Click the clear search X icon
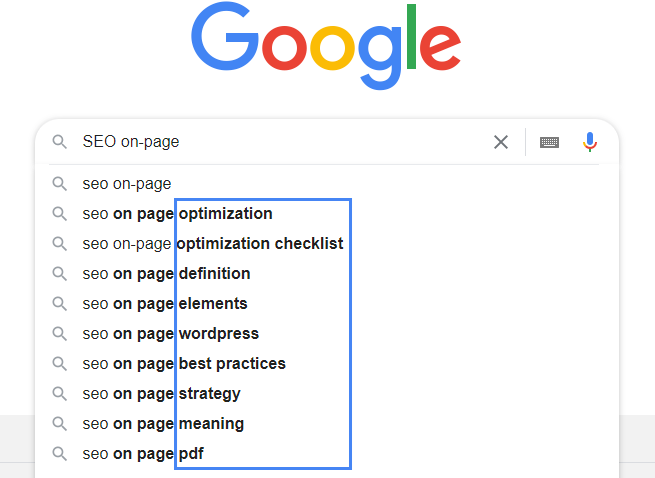Viewport: 655px width, 478px height. [501, 142]
